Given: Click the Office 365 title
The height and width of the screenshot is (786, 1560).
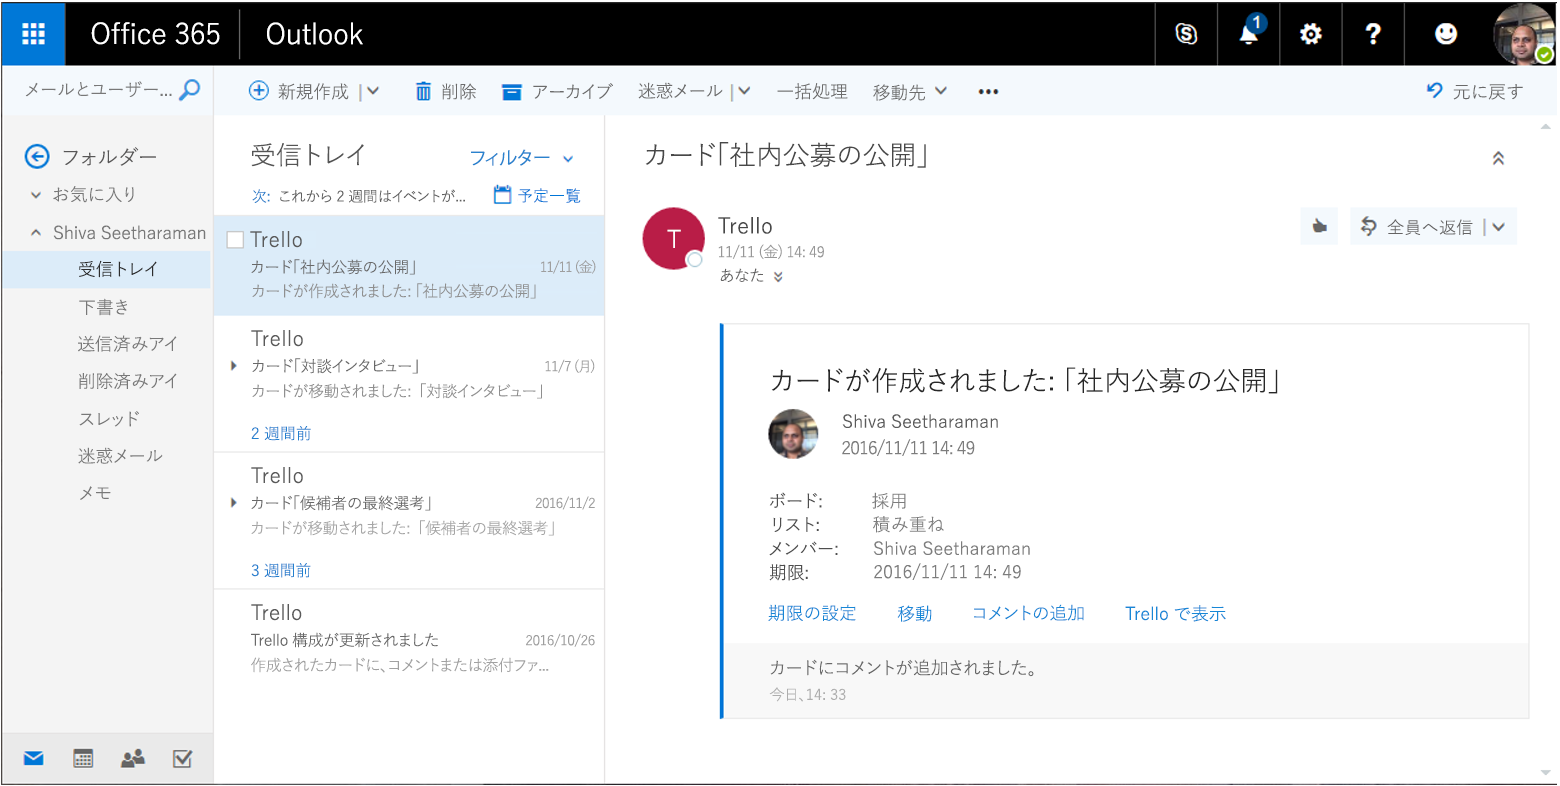Looking at the screenshot, I should 155,34.
